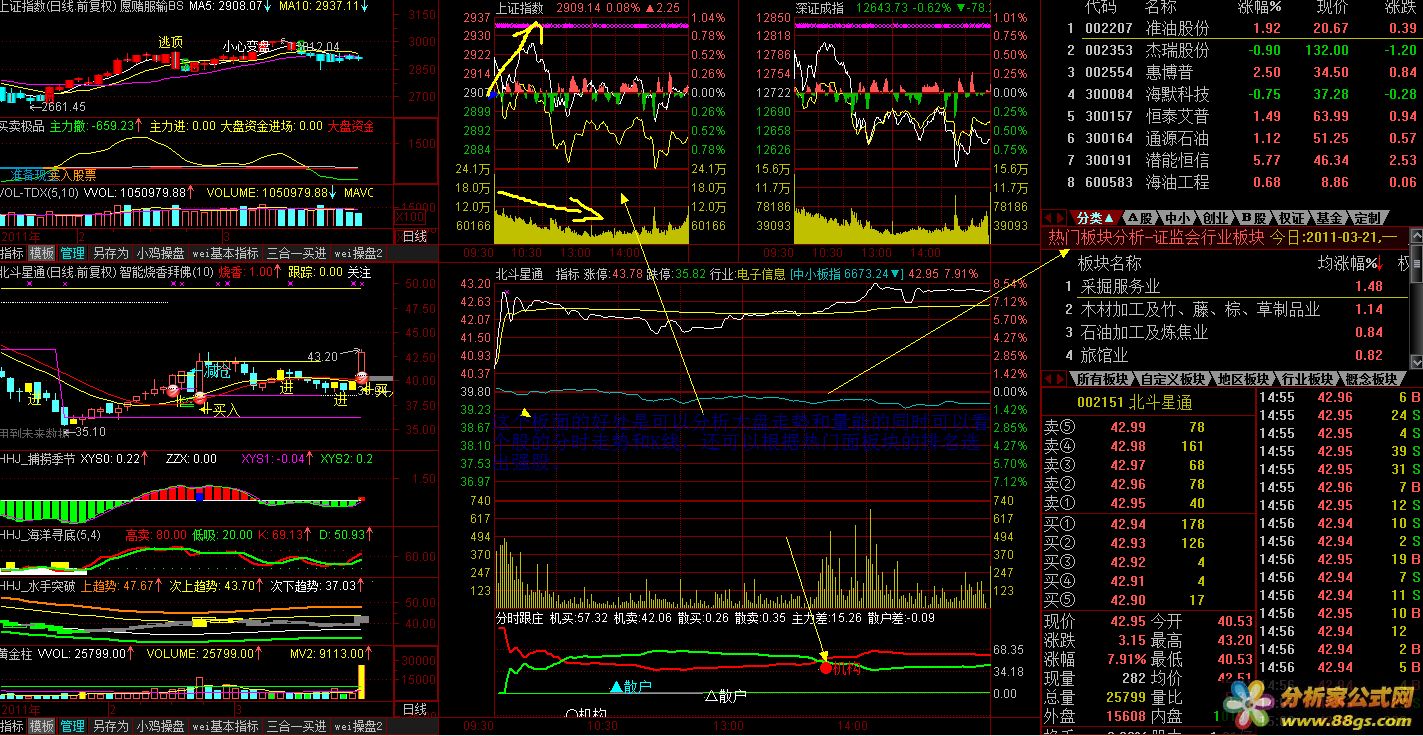
Task: Click 买① order price 42.94
Action: (x=1127, y=523)
